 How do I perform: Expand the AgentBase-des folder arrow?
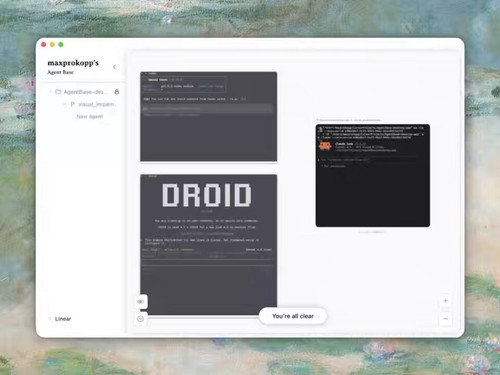tap(50, 92)
